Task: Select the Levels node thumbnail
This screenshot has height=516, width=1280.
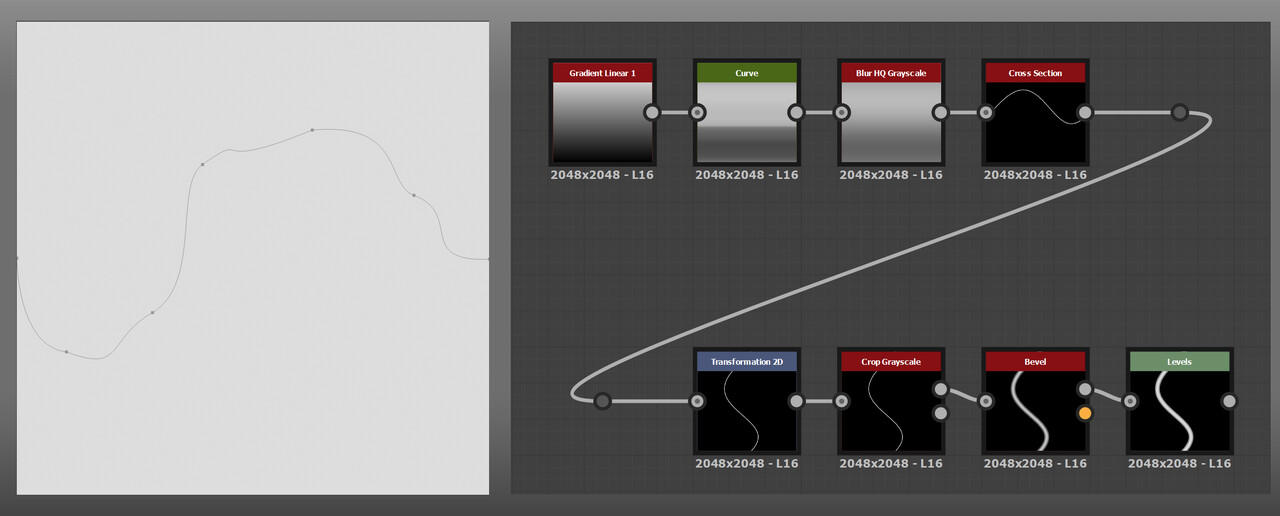Action: pyautogui.click(x=1179, y=411)
